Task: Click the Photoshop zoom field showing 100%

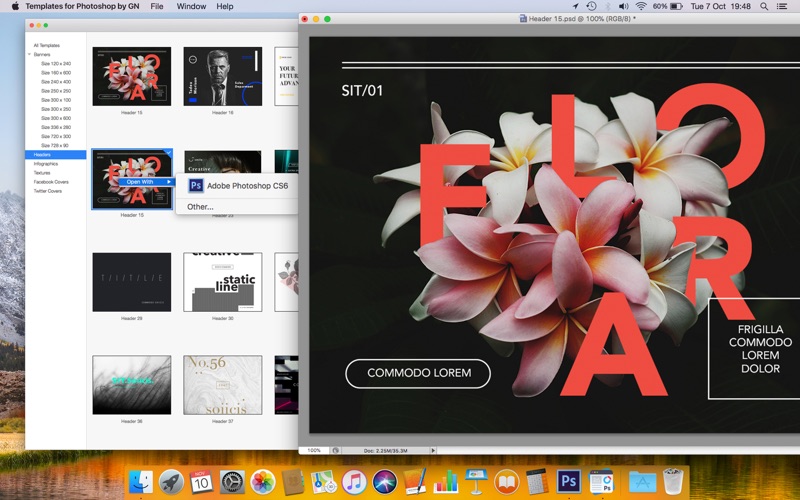Action: (x=314, y=451)
